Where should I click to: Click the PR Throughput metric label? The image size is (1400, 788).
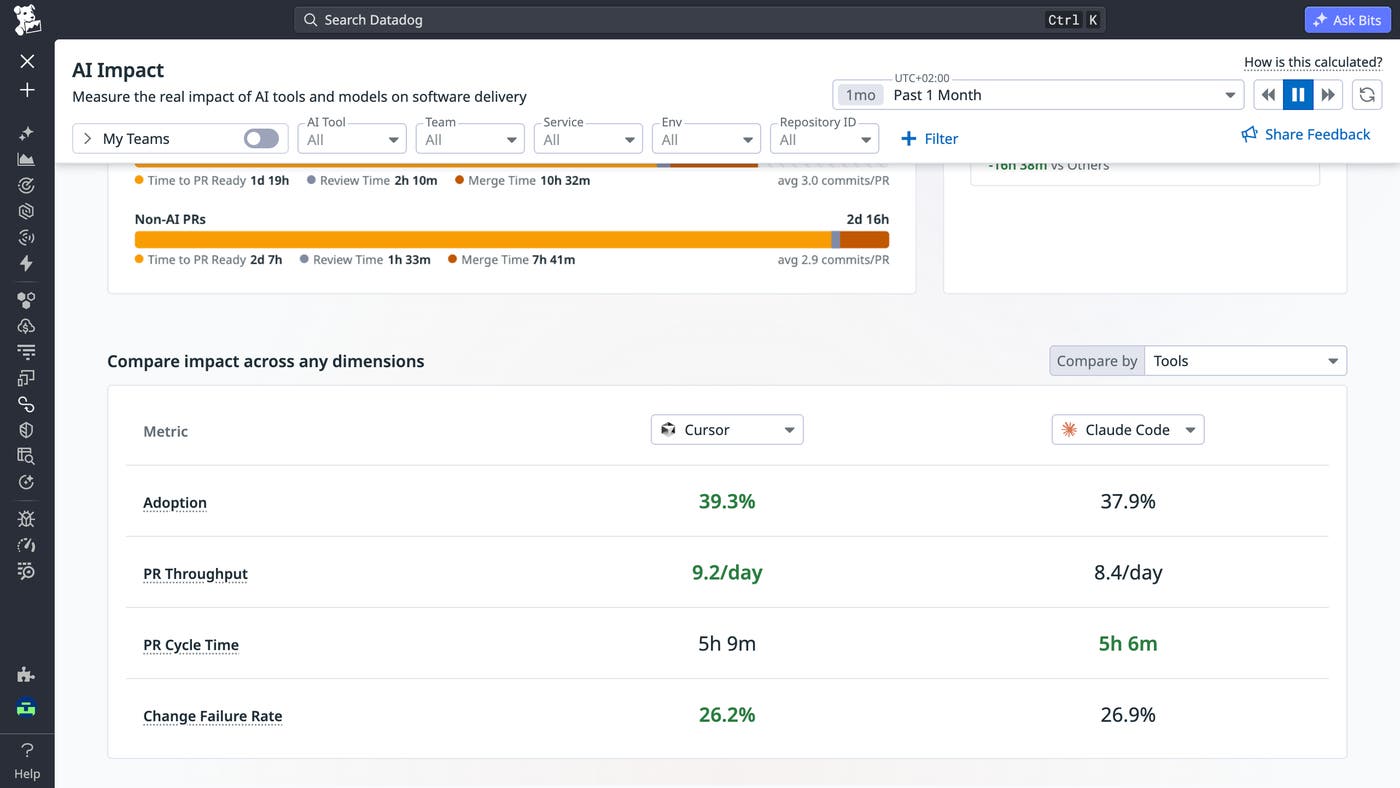pos(195,574)
